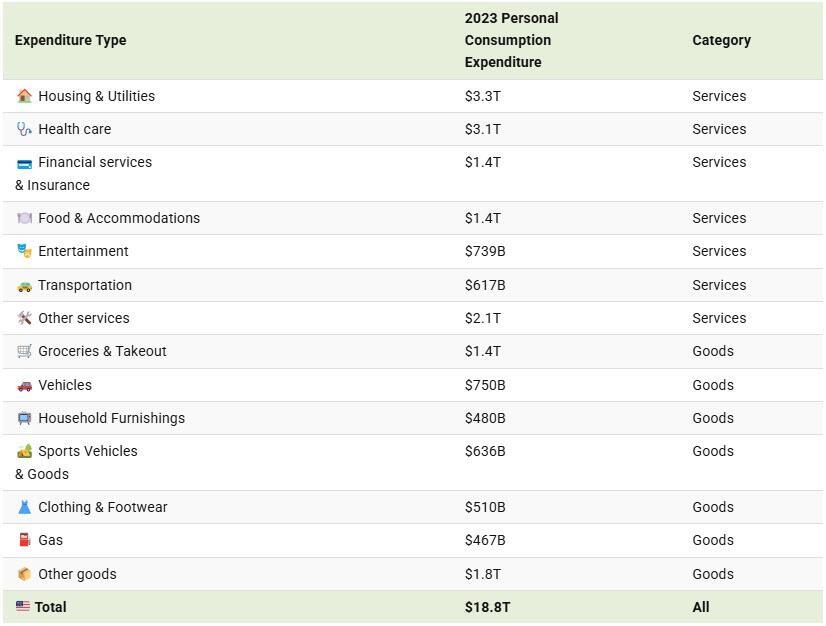Click the 2023 Personal Consumption Expenditure header

tap(511, 40)
